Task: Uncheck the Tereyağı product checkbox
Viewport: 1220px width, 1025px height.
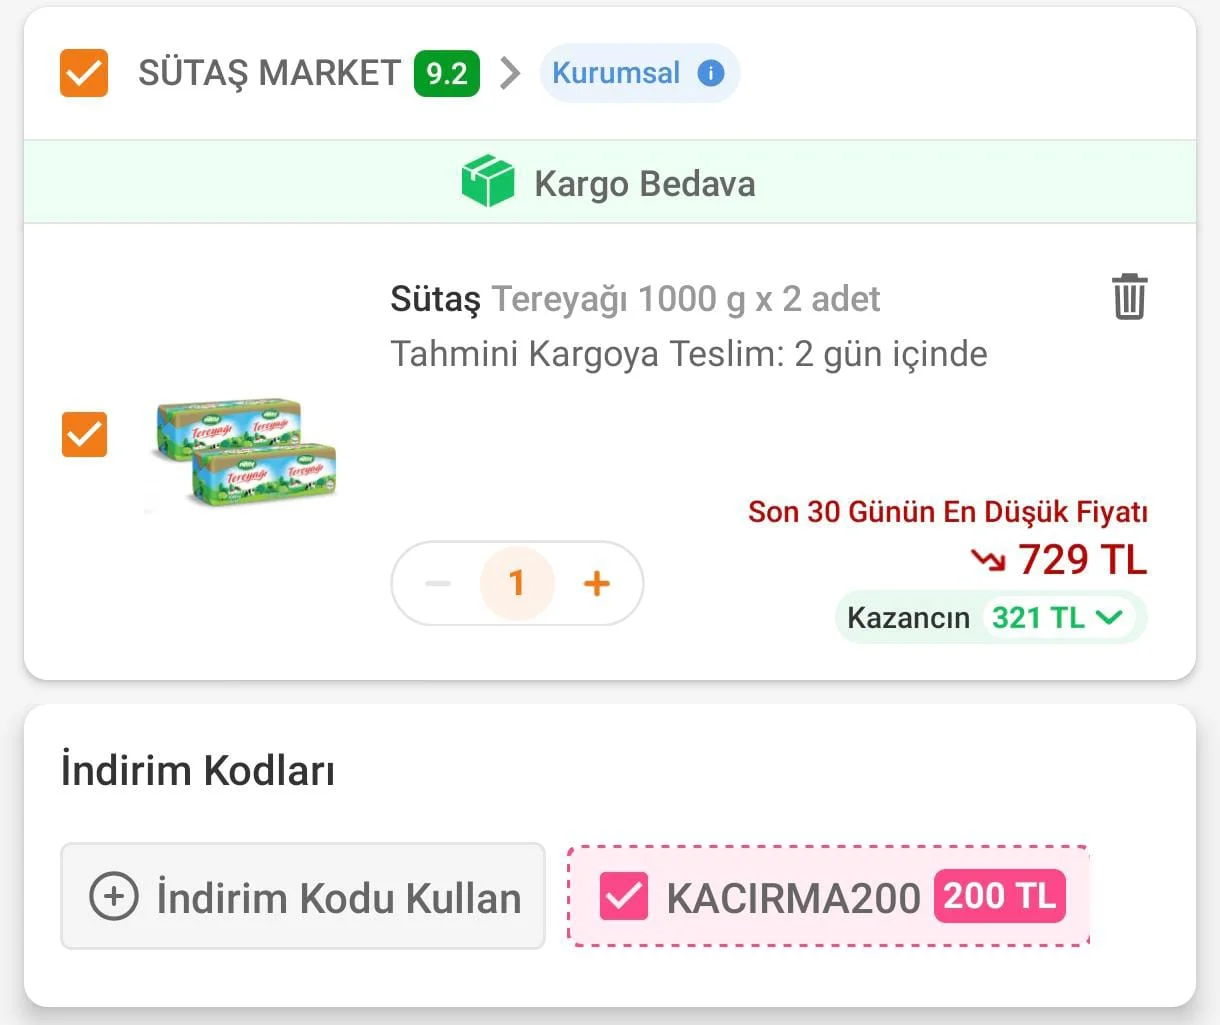Action: coord(84,434)
